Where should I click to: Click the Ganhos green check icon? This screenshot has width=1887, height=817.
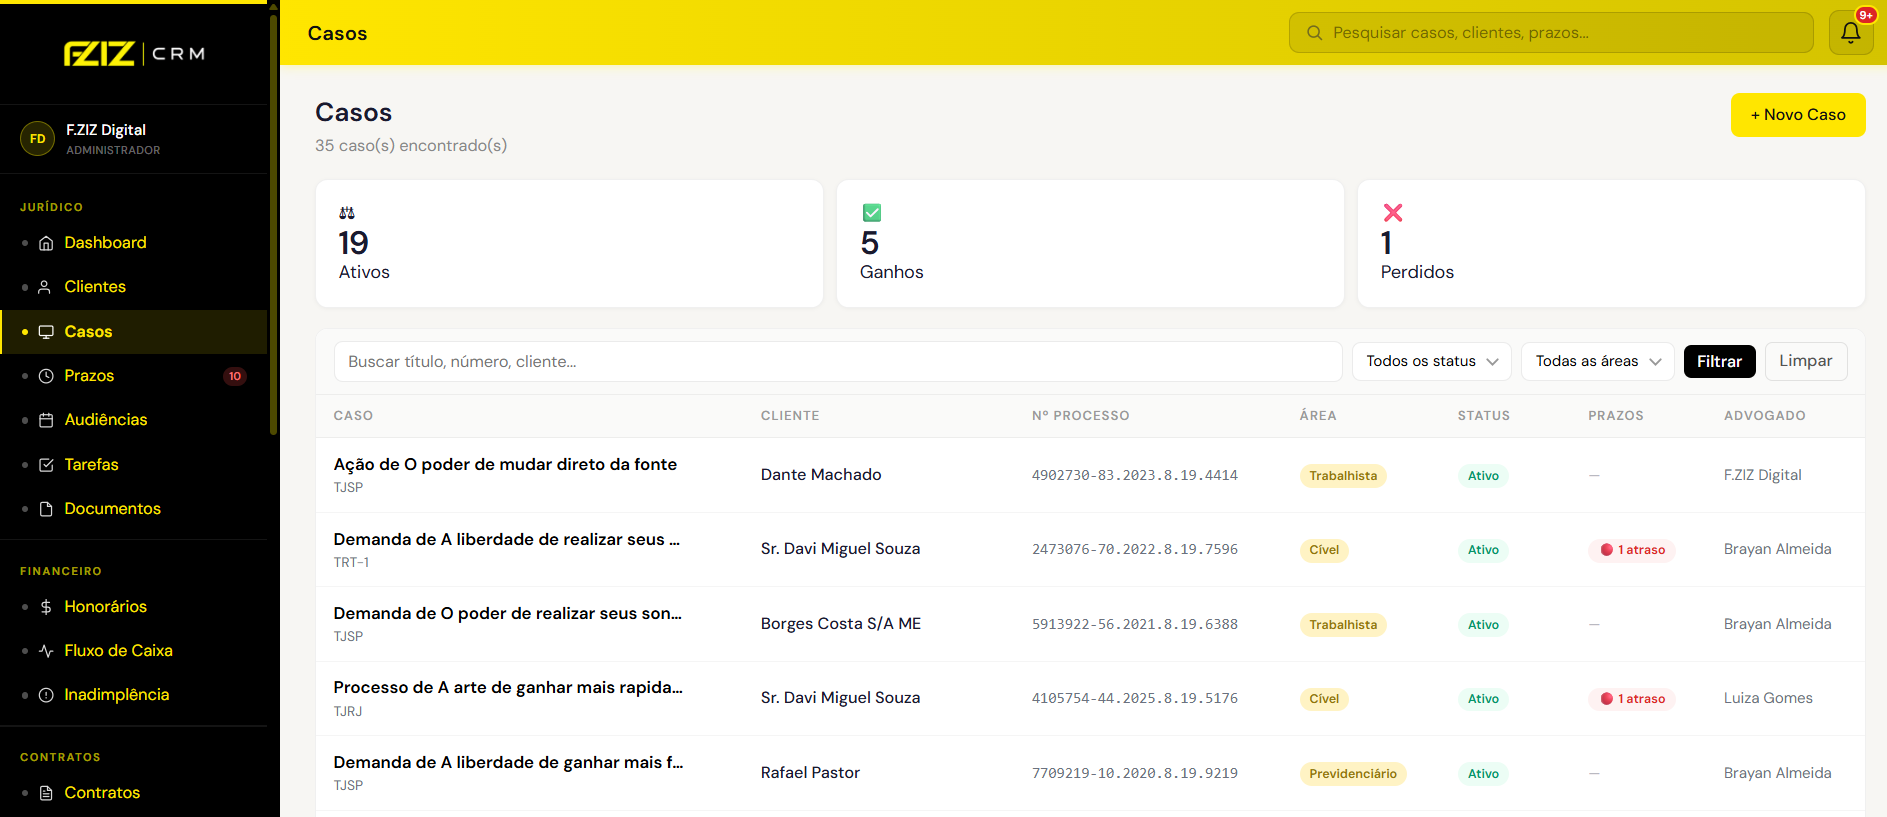[872, 213]
